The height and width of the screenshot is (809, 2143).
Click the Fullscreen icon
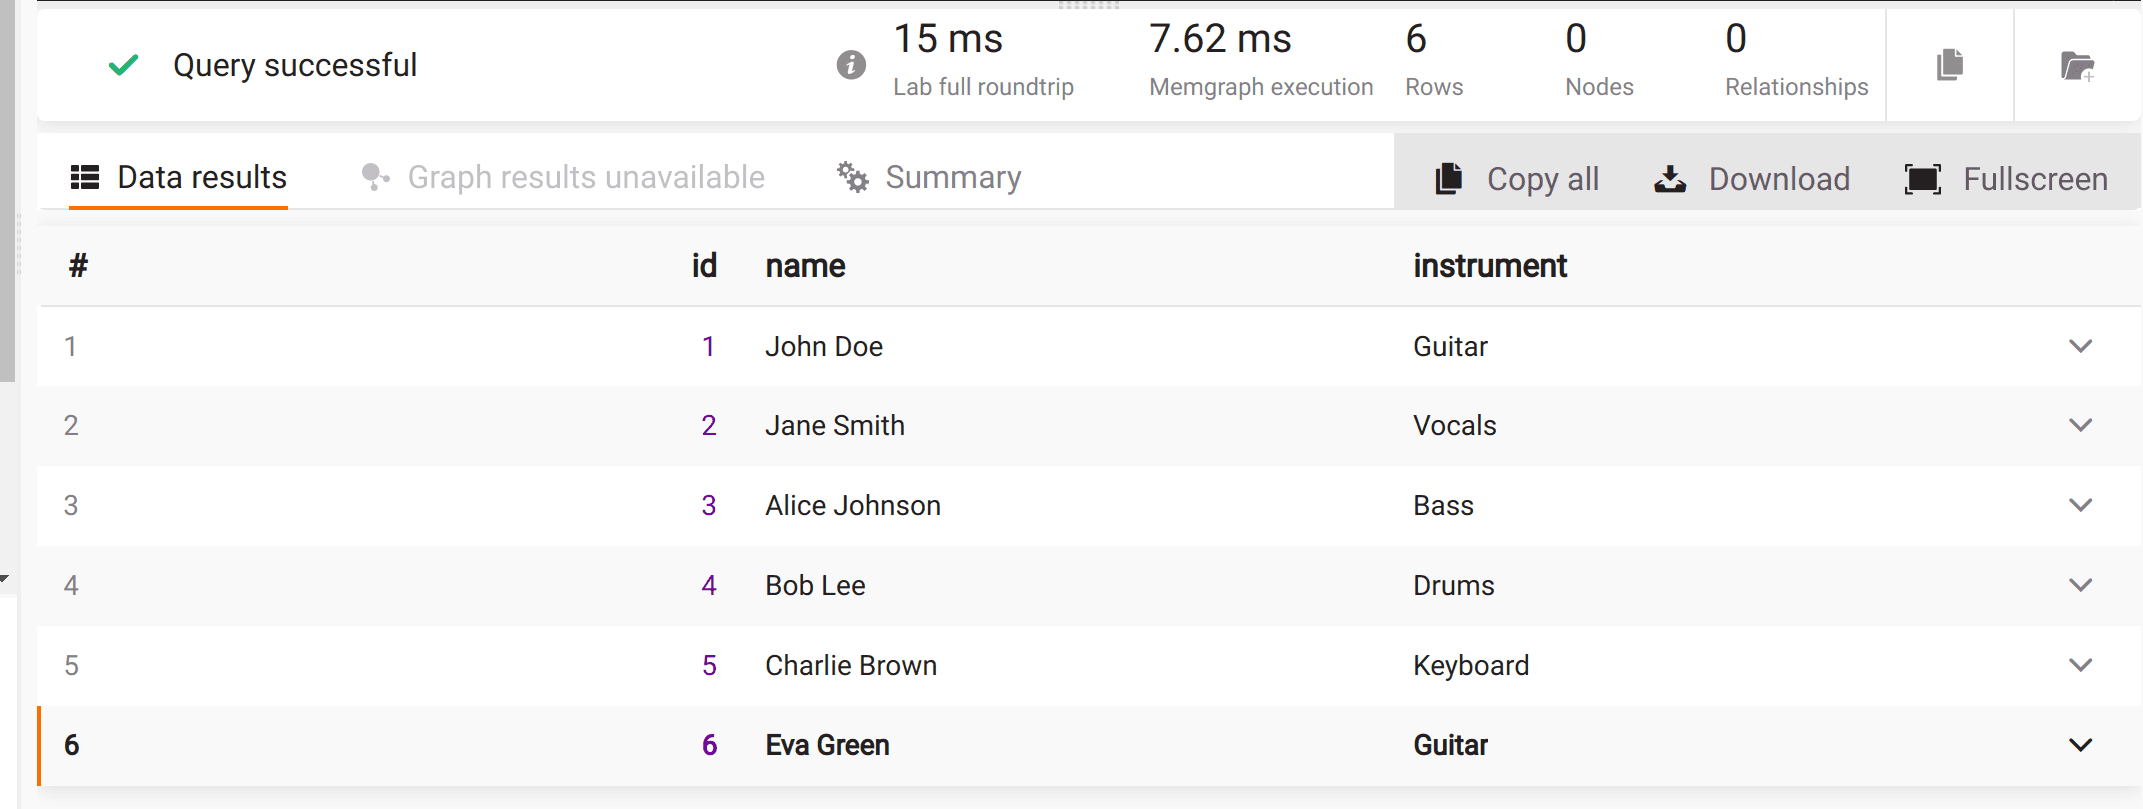[x=1923, y=179]
